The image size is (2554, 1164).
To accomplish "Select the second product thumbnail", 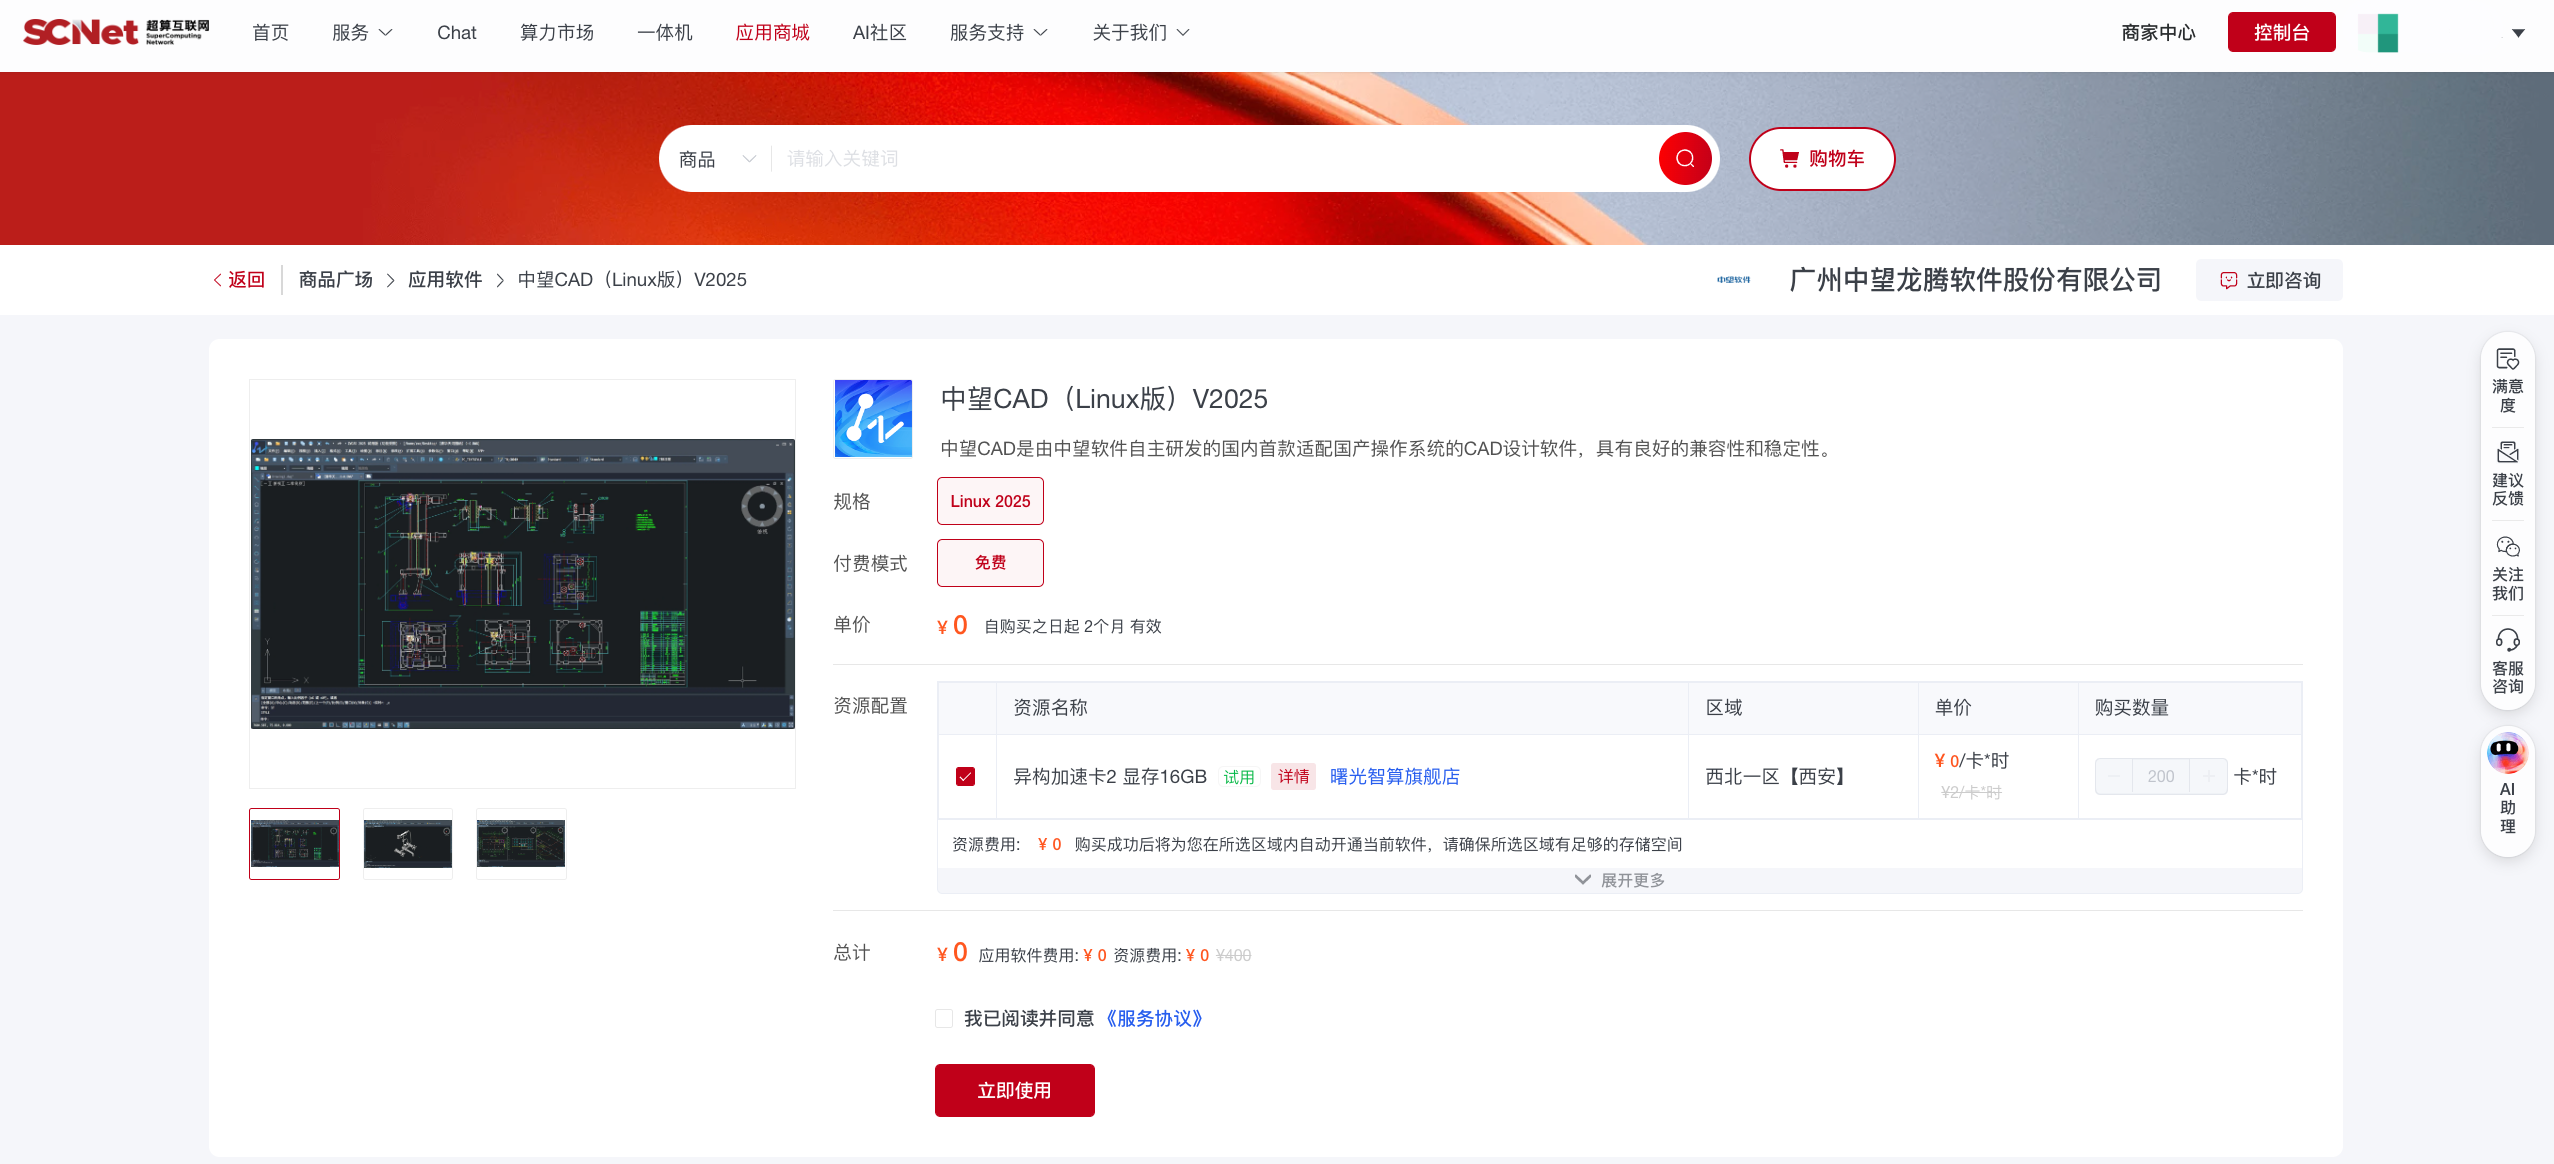I will point(408,844).
